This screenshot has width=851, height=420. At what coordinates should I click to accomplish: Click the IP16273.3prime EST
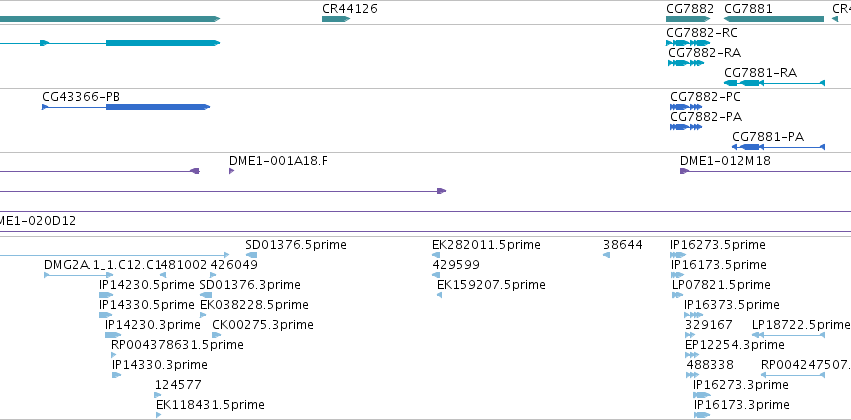pyautogui.click(x=702, y=395)
